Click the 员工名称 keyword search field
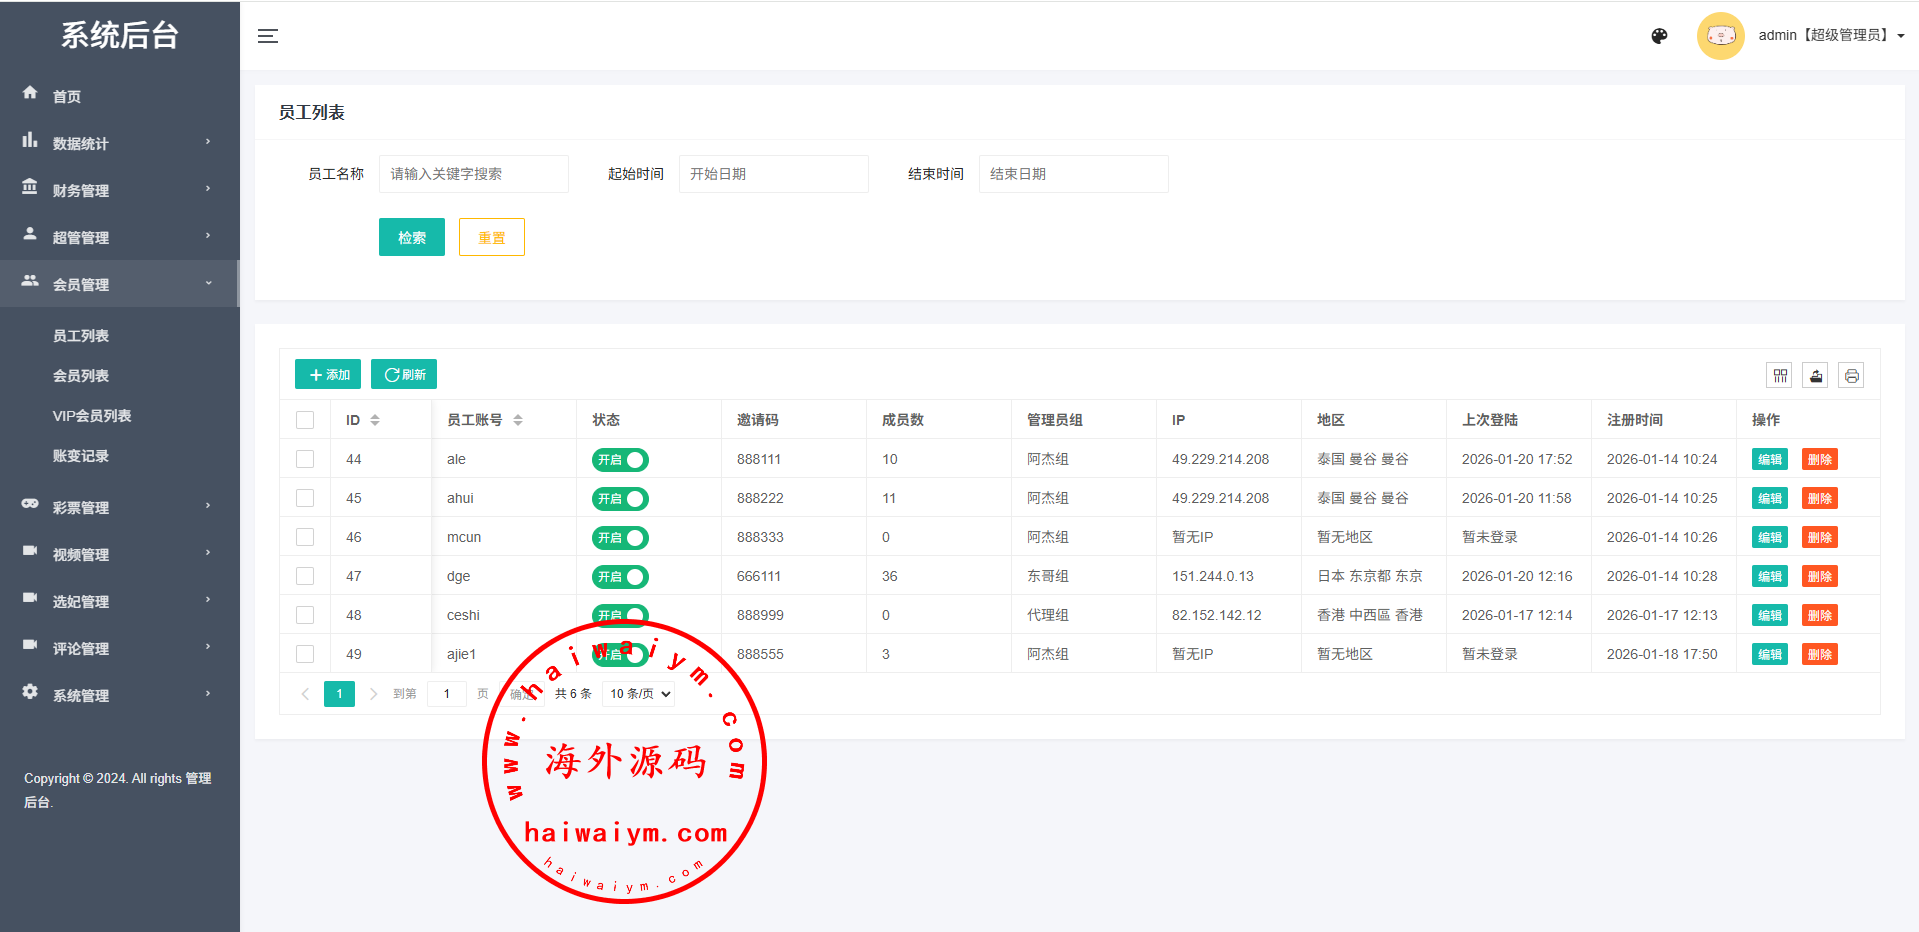 click(473, 174)
